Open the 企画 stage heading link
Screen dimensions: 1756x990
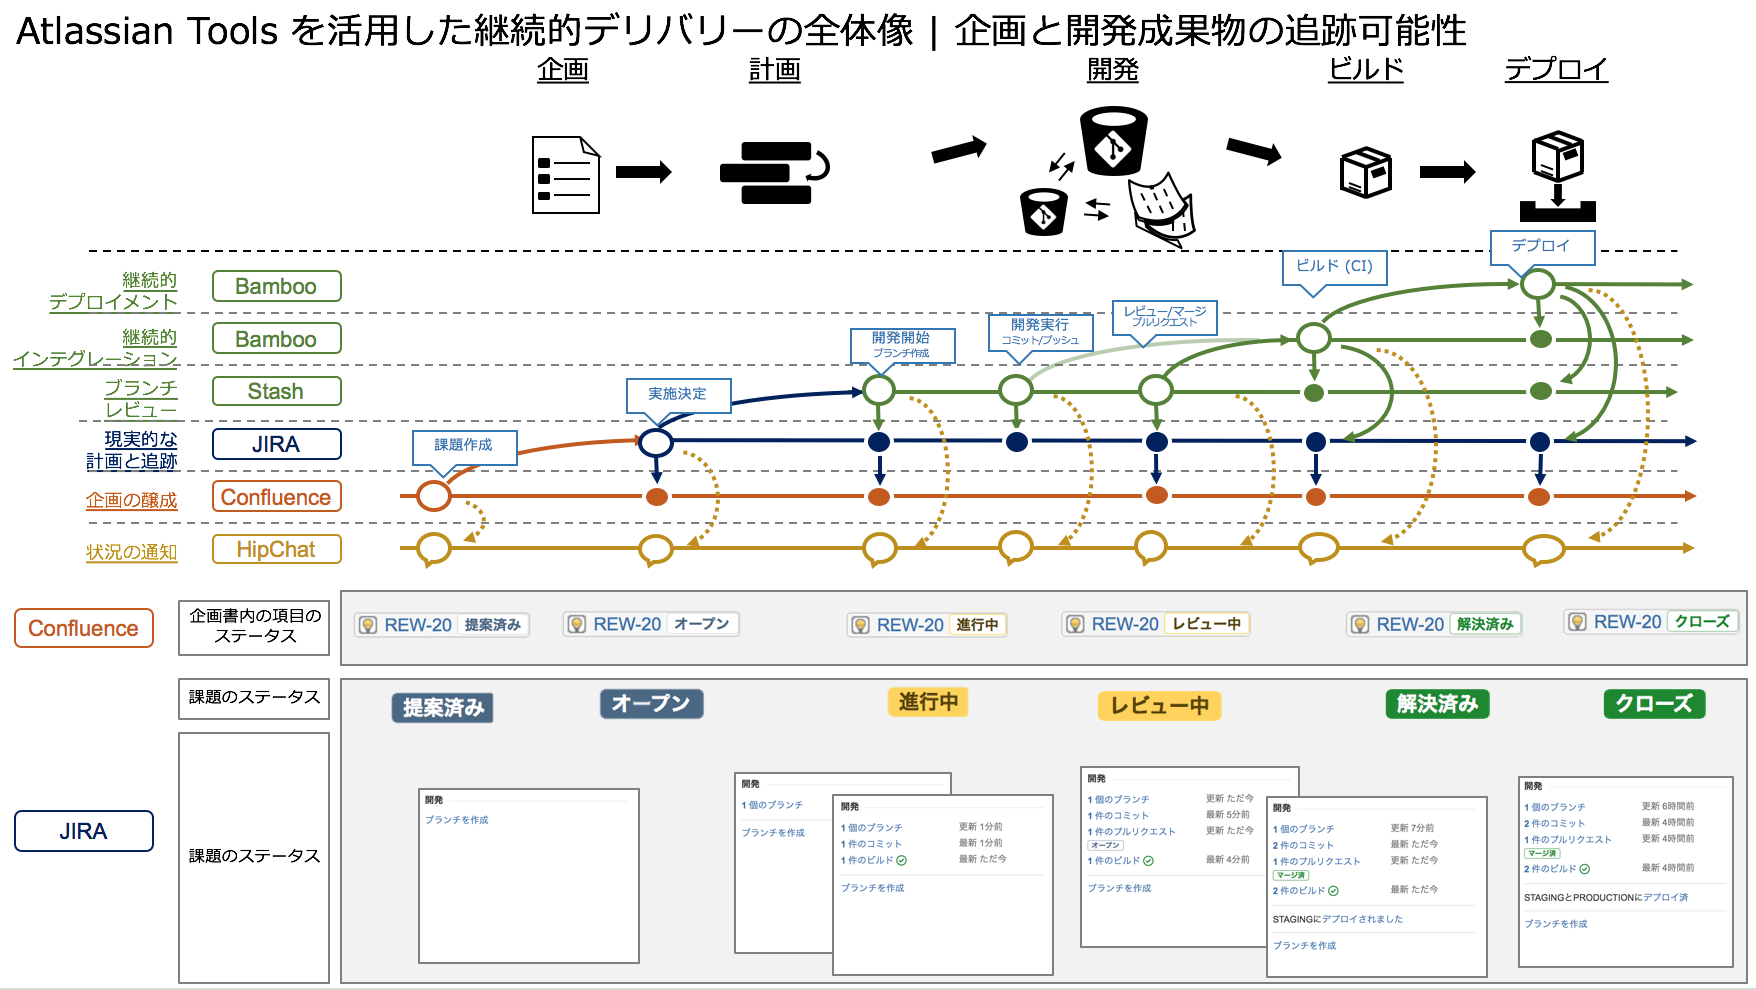pos(563,70)
